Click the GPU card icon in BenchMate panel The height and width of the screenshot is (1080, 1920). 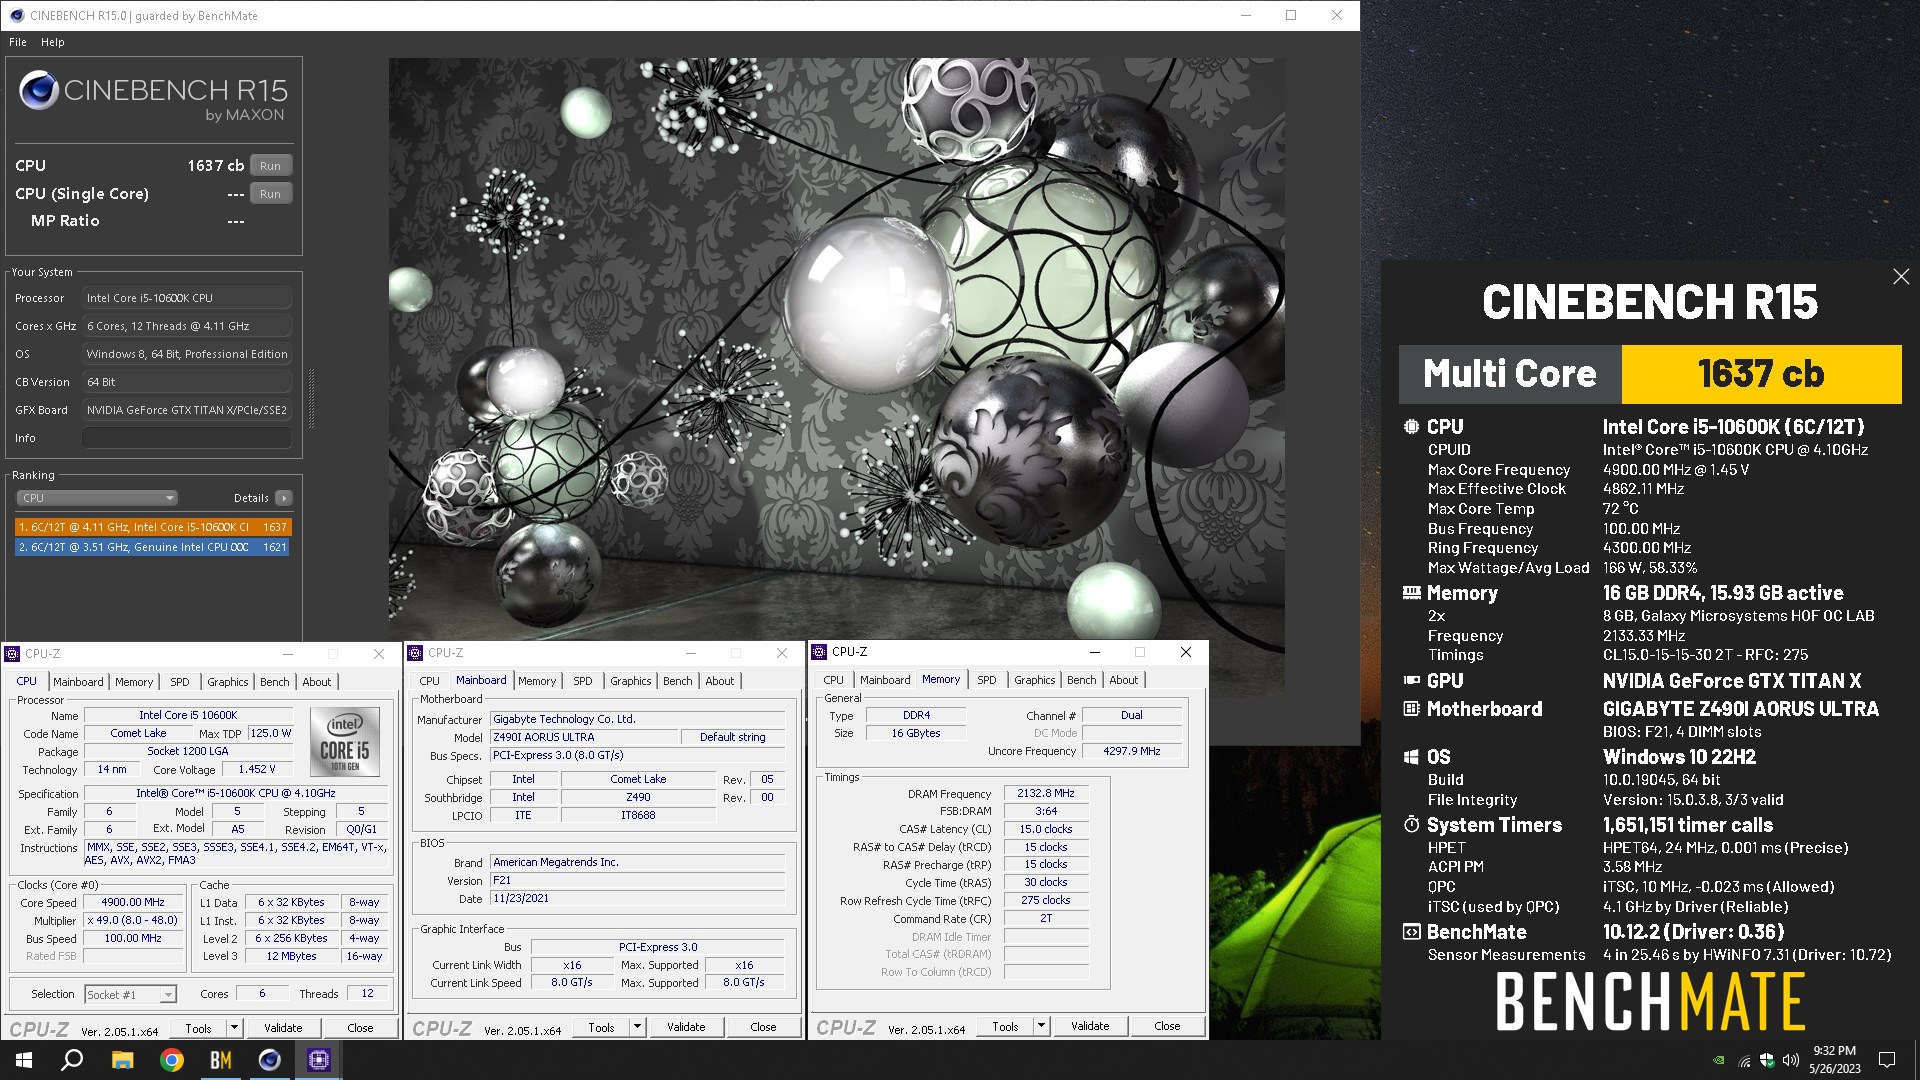(1411, 681)
